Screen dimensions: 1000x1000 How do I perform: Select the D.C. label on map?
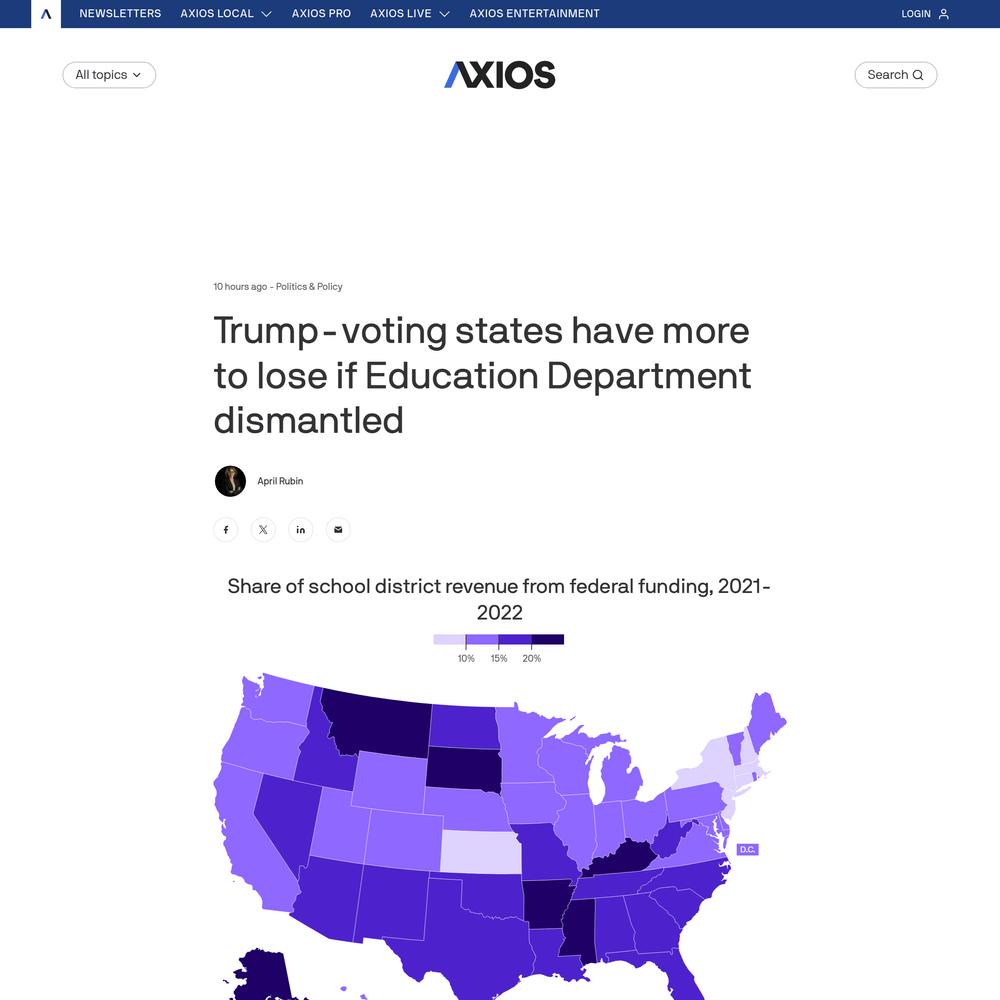point(747,849)
